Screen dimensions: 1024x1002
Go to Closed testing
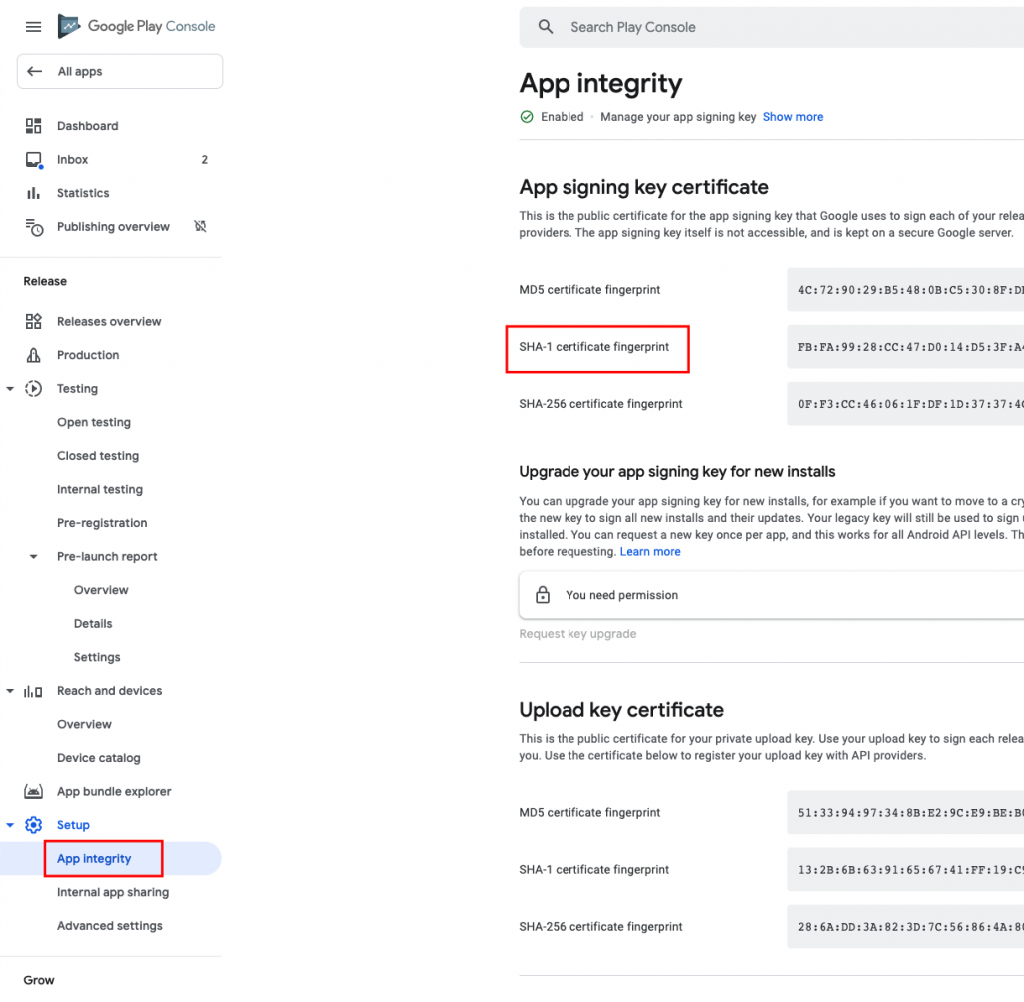[98, 456]
